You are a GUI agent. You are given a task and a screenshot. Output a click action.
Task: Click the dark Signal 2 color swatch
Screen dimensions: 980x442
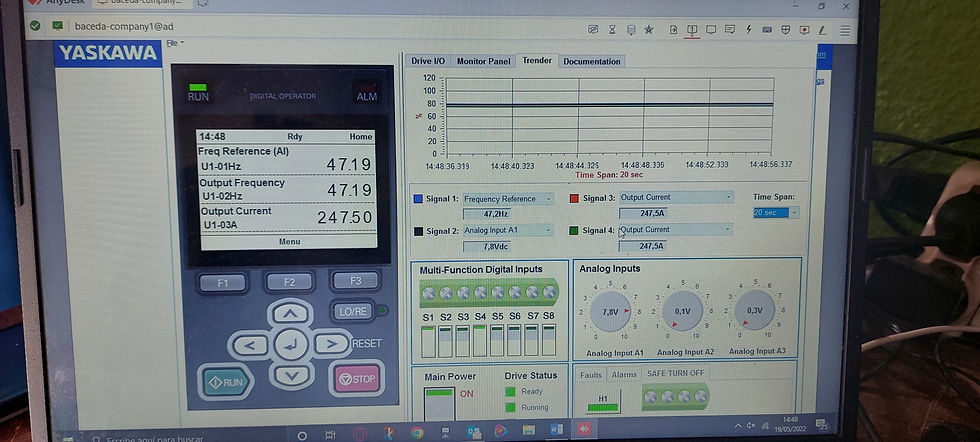[x=418, y=231]
